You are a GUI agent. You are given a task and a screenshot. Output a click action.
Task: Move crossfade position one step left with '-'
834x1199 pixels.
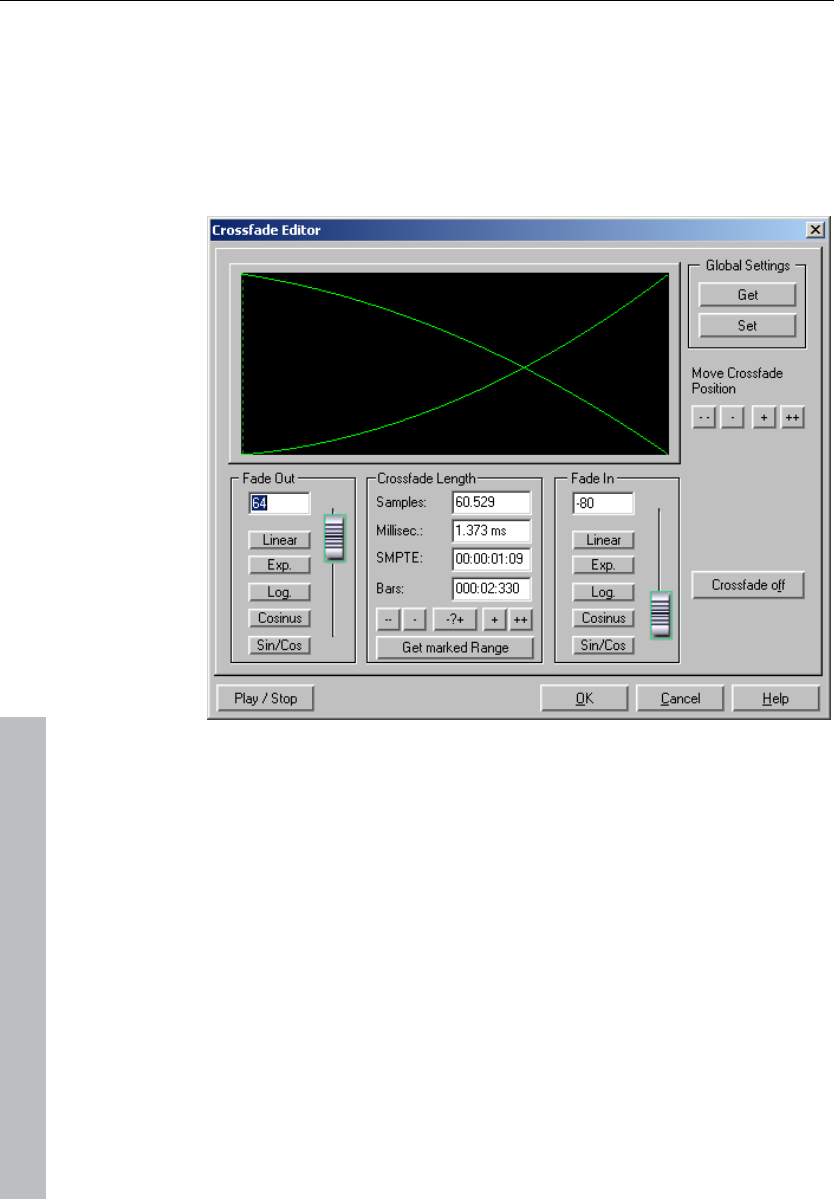[732, 418]
